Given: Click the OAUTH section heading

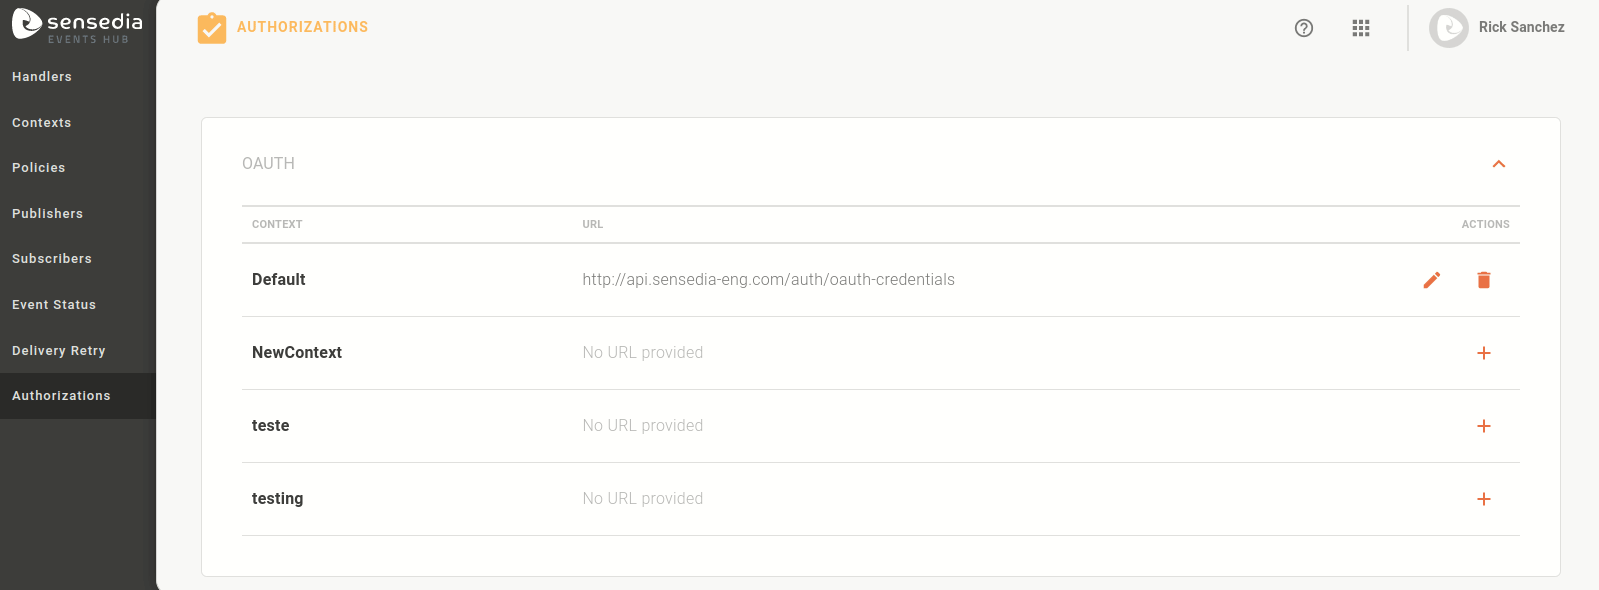Looking at the screenshot, I should click(268, 163).
